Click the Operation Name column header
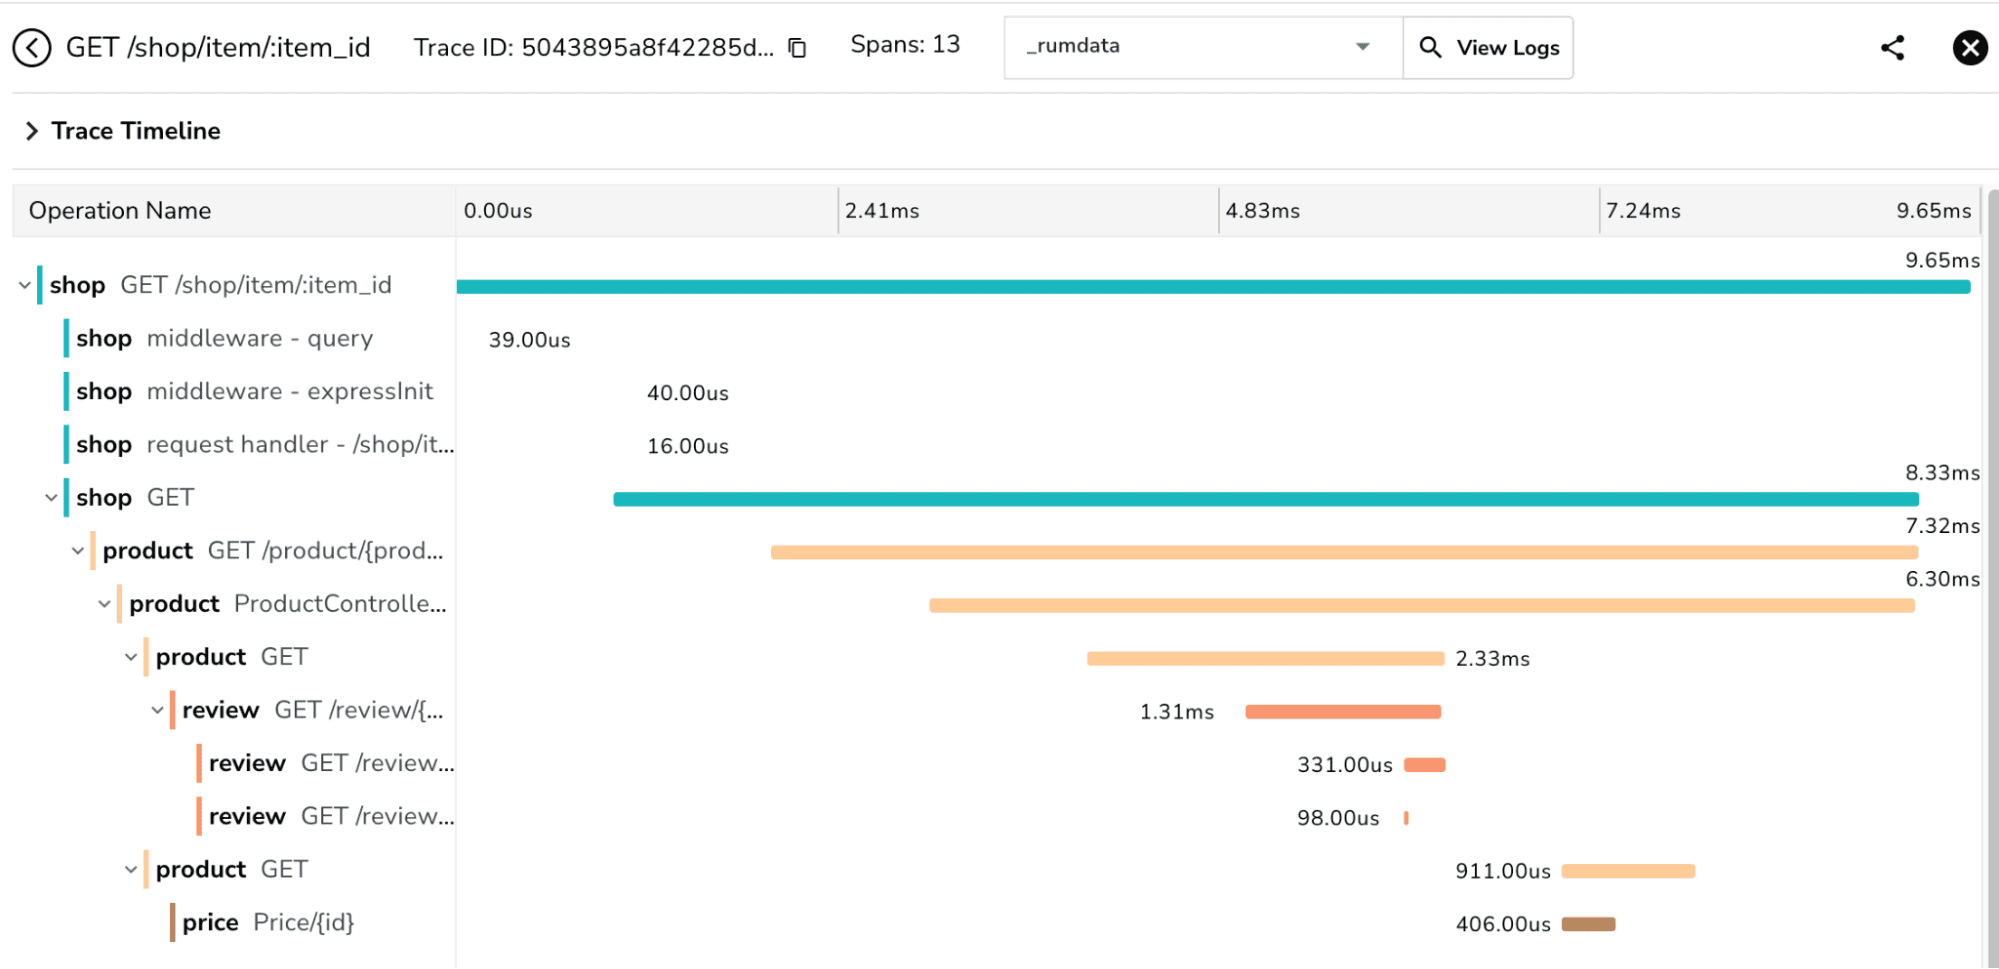Viewport: 1999px width, 969px height. pos(120,211)
